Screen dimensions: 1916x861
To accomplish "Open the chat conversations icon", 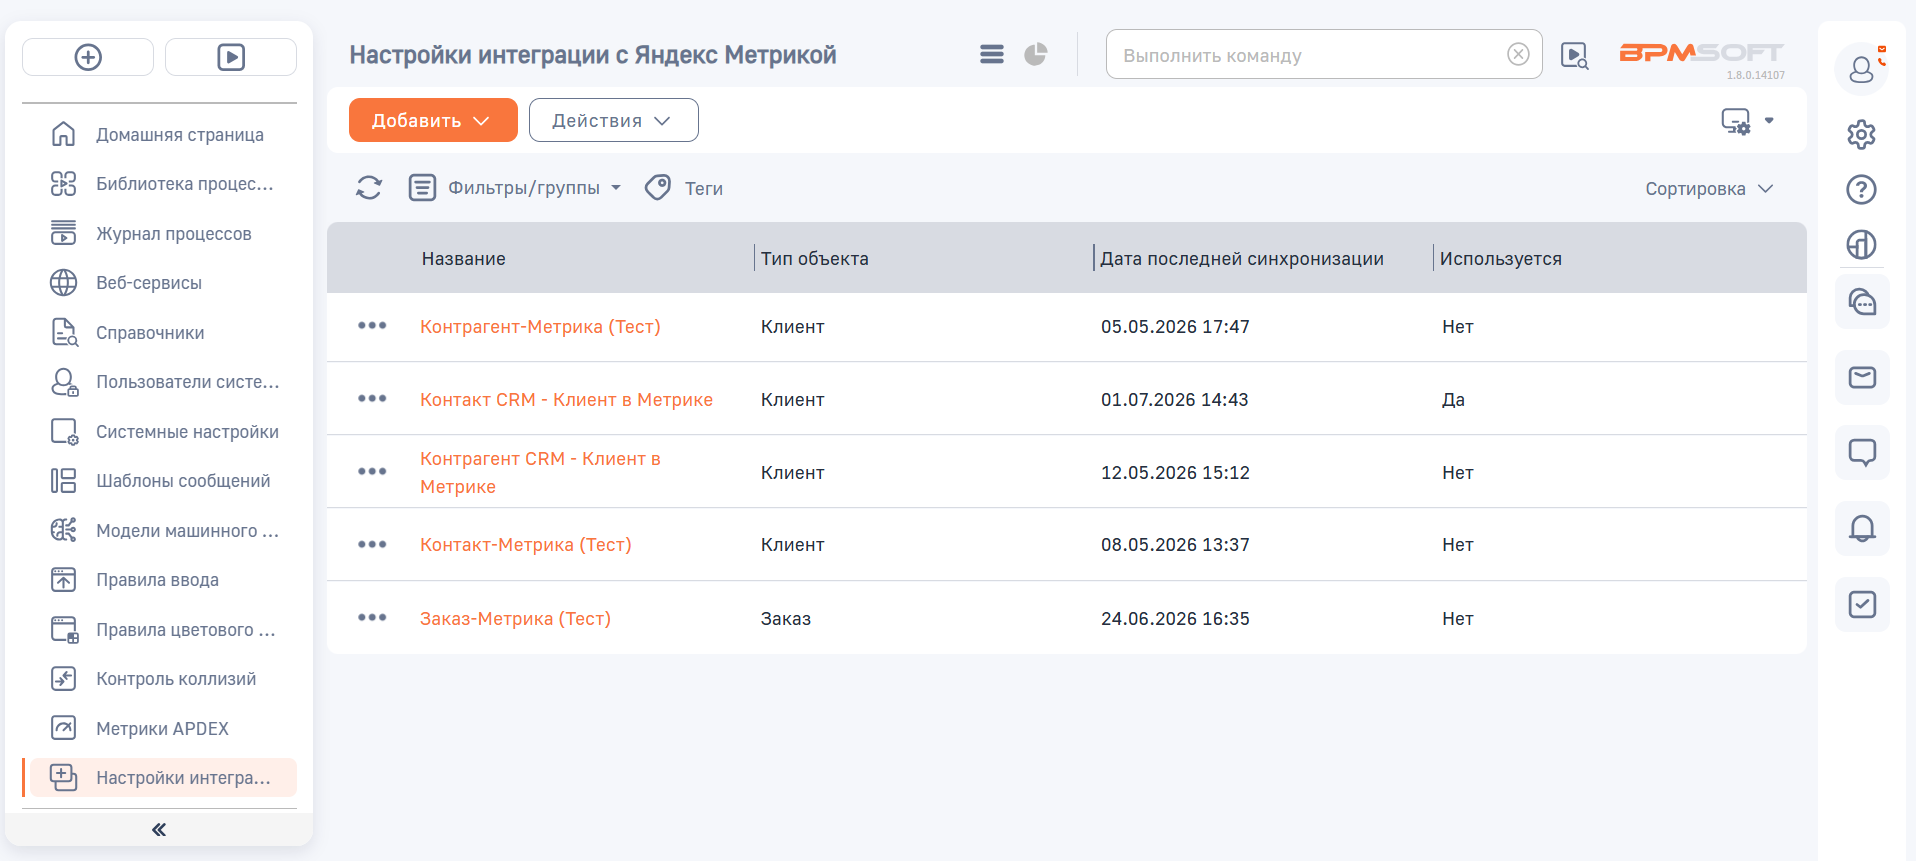I will [1862, 302].
